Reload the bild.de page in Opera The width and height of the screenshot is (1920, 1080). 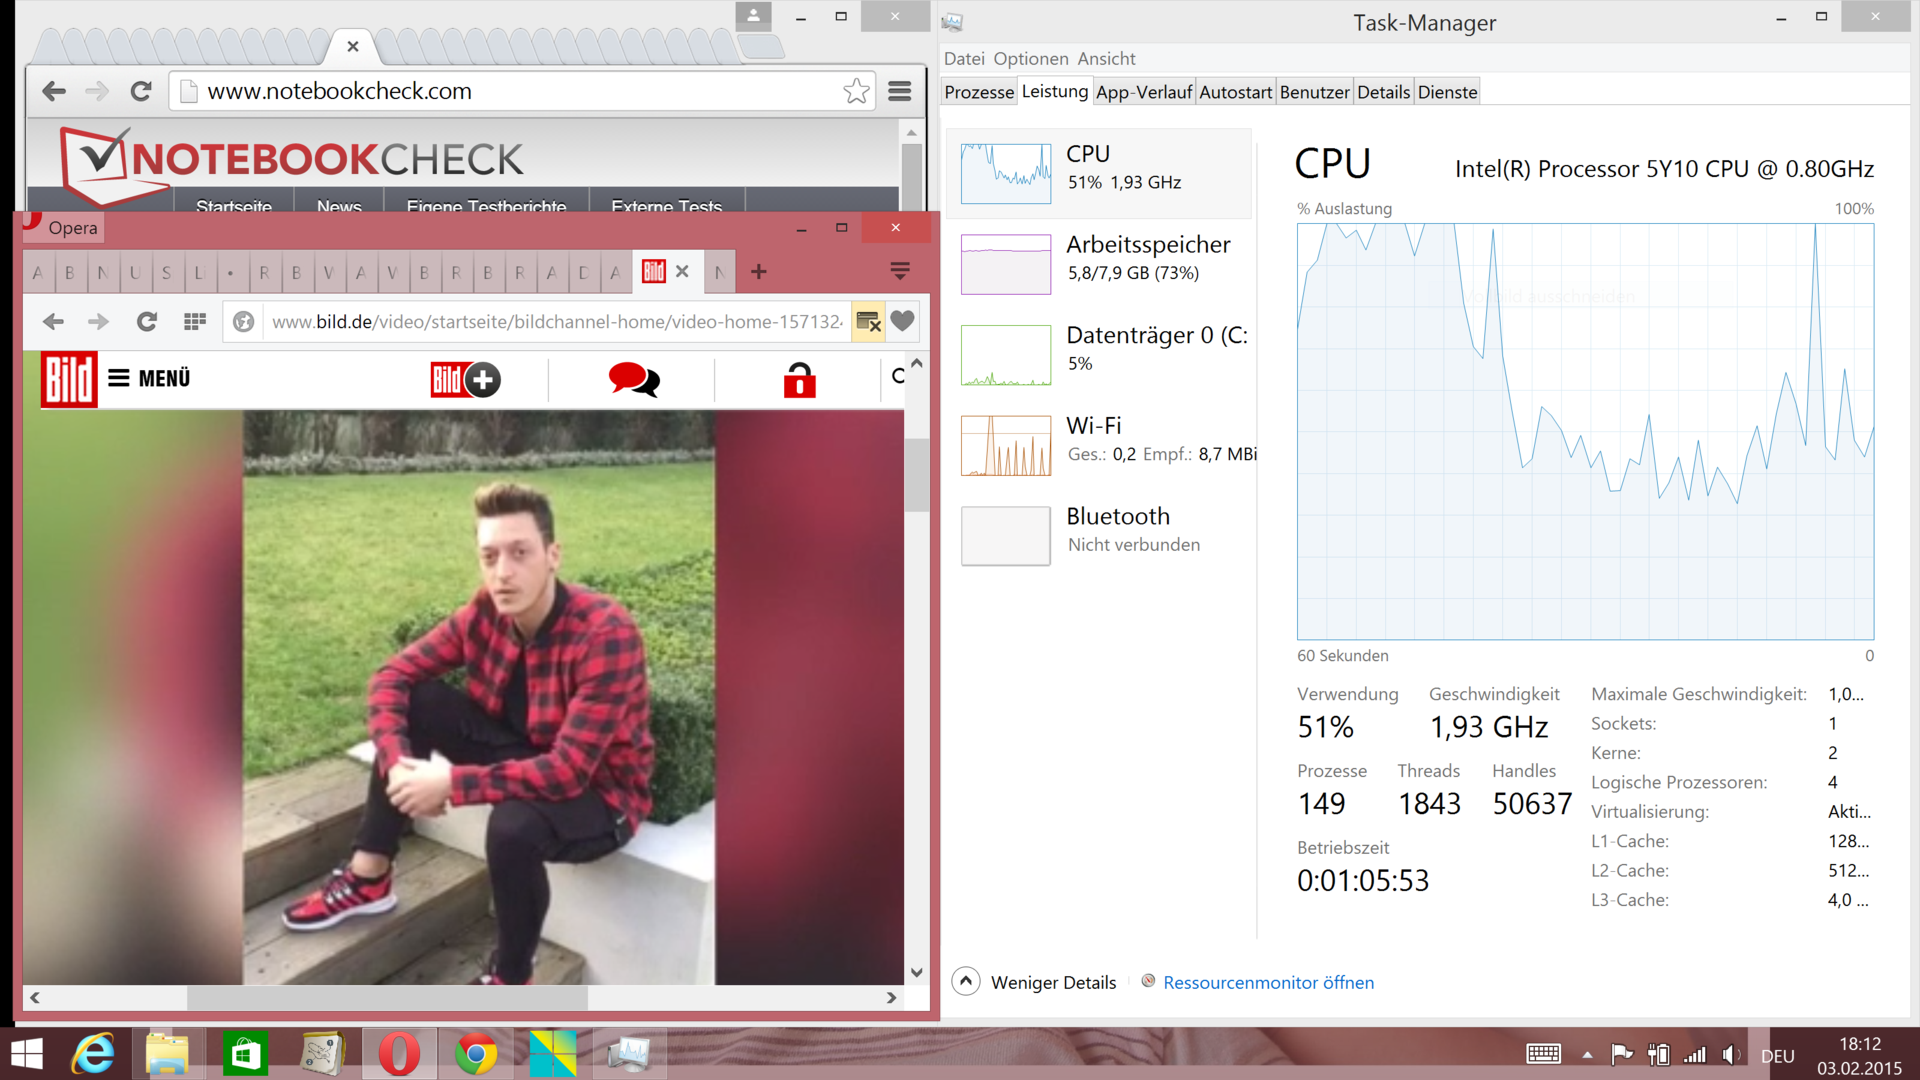147,322
